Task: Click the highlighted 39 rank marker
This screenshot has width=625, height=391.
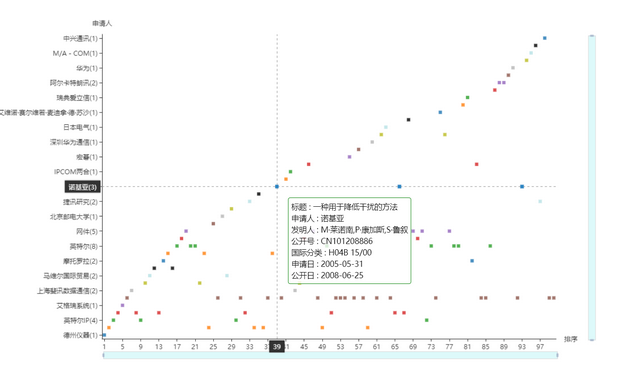Action: point(277,347)
